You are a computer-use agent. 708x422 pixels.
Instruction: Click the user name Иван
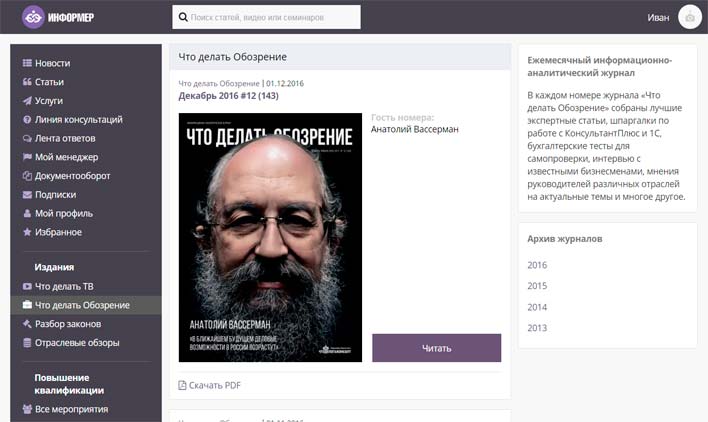pos(658,18)
